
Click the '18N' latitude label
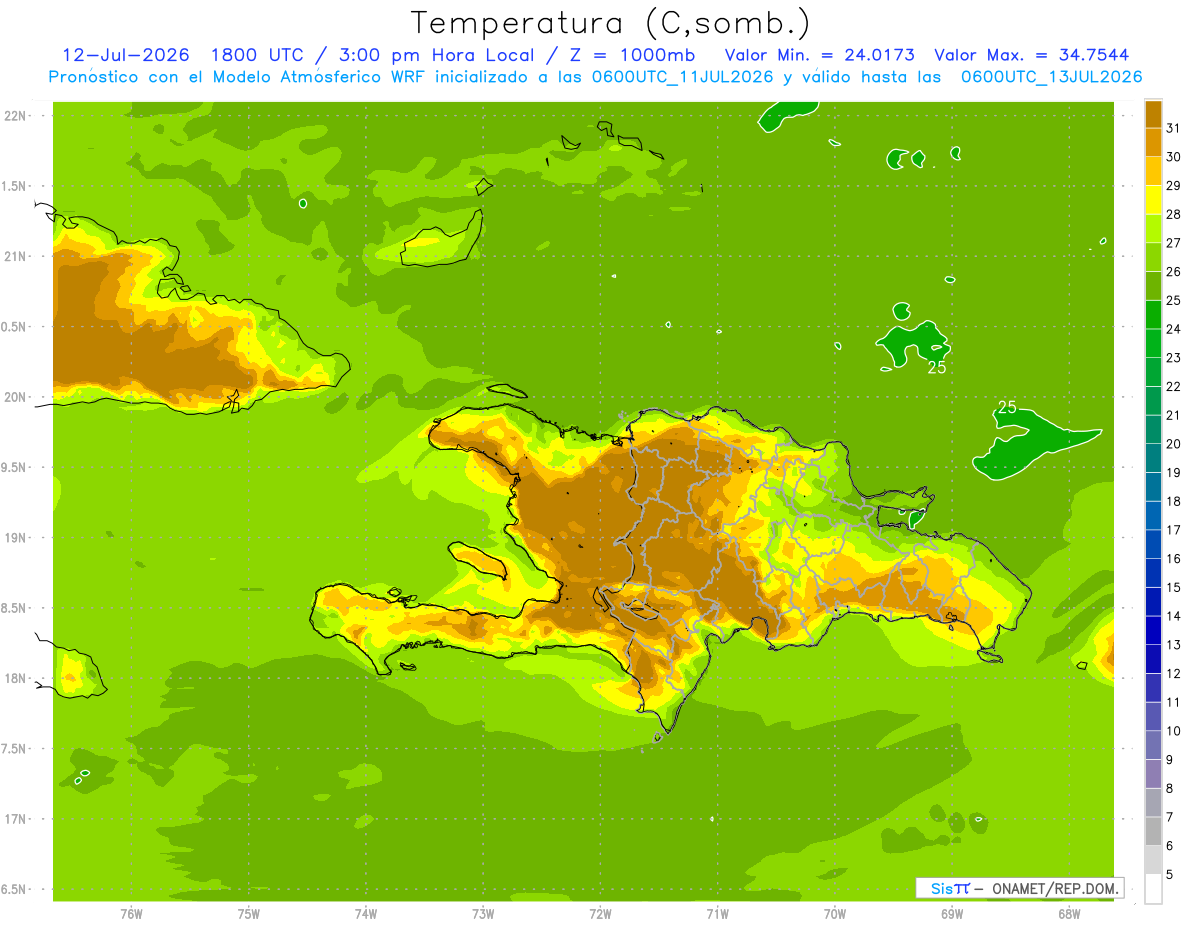14,679
